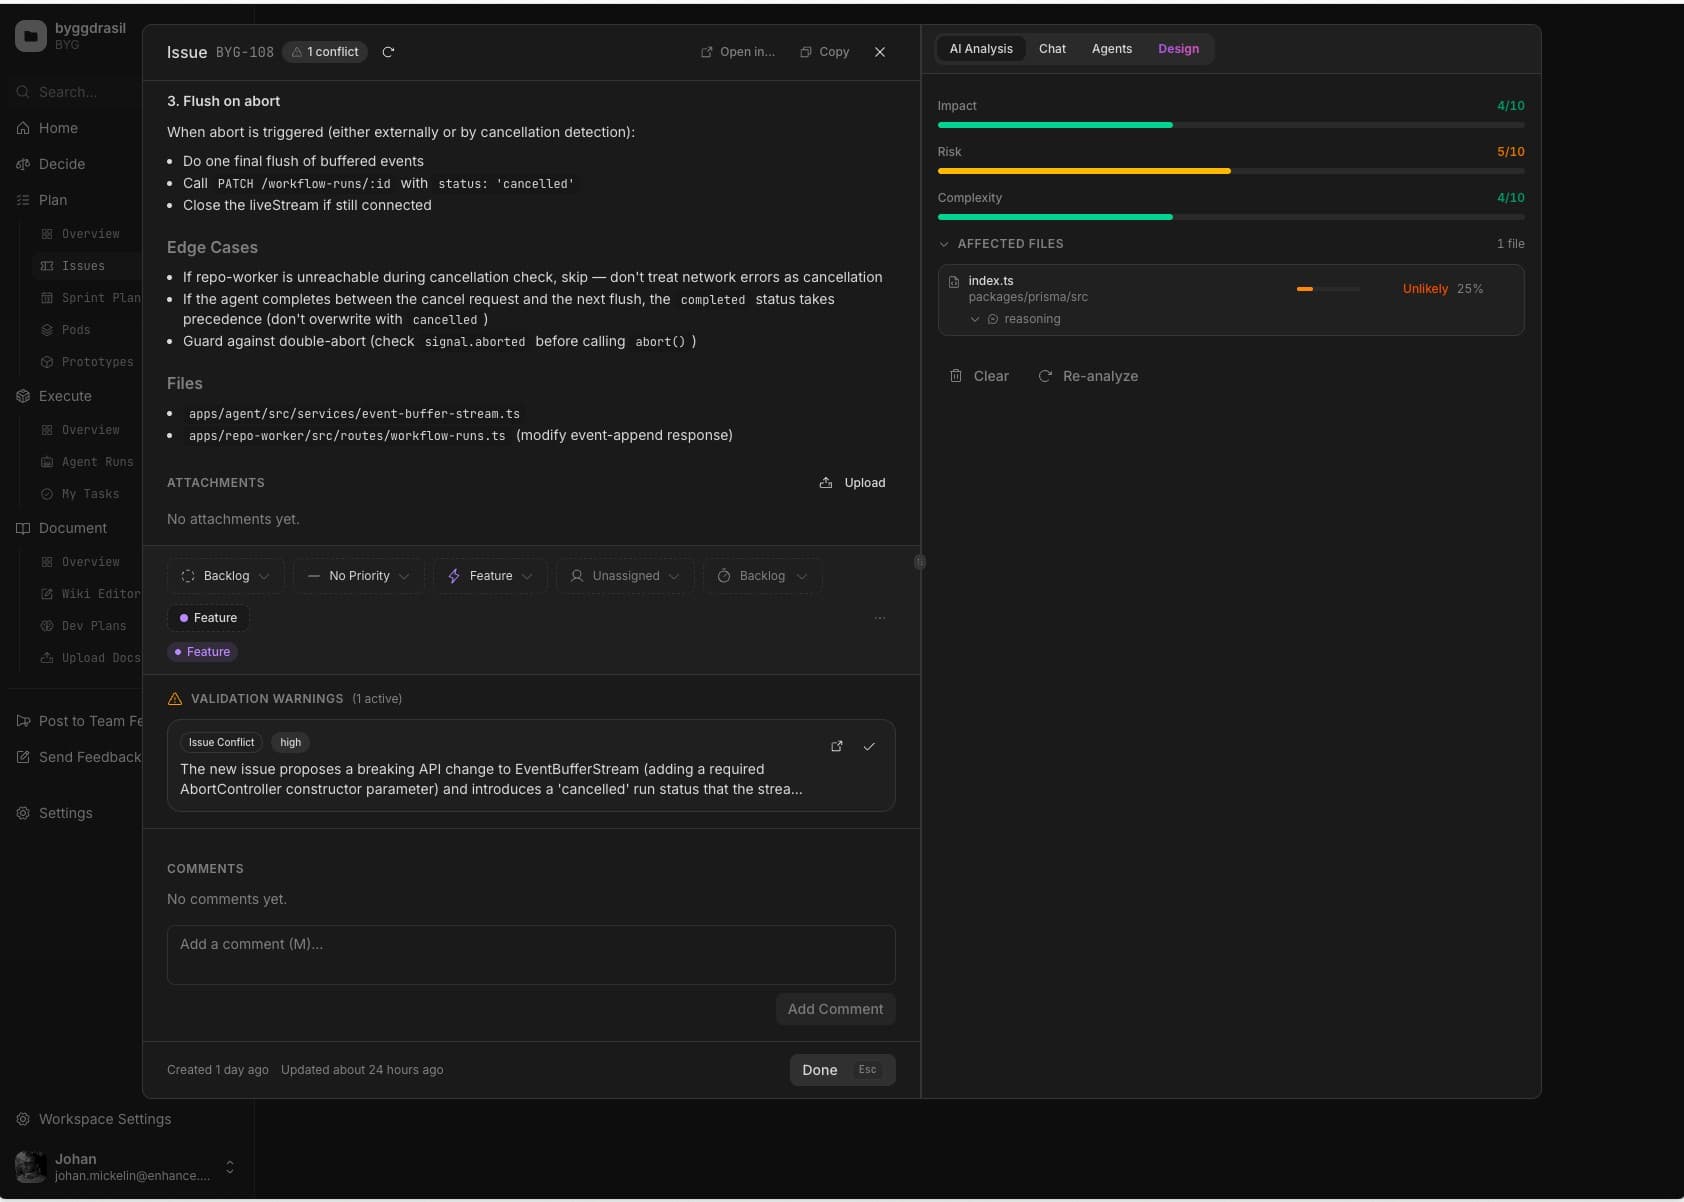
Task: Open the Unassigned assignee dropdown
Action: 624,575
